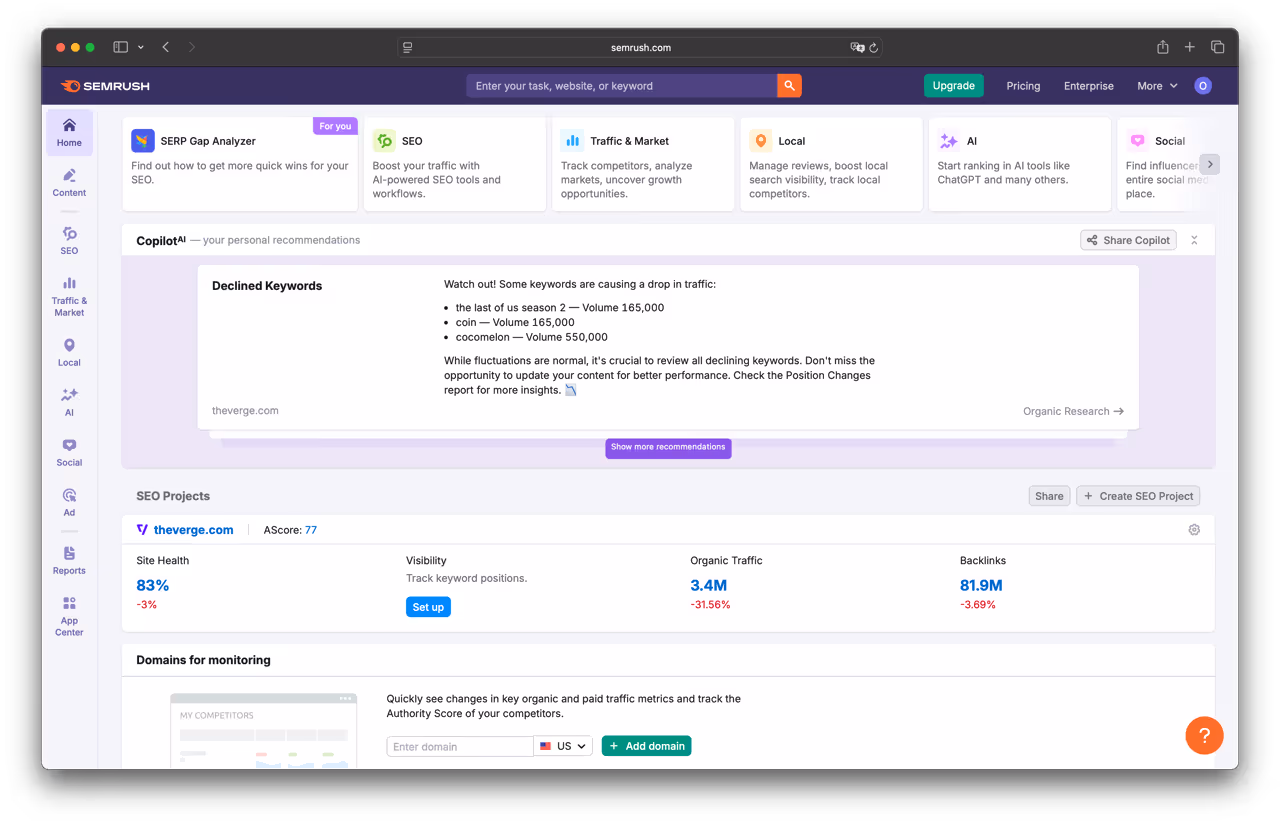
Task: Open the App Center sidebar icon
Action: [x=69, y=616]
